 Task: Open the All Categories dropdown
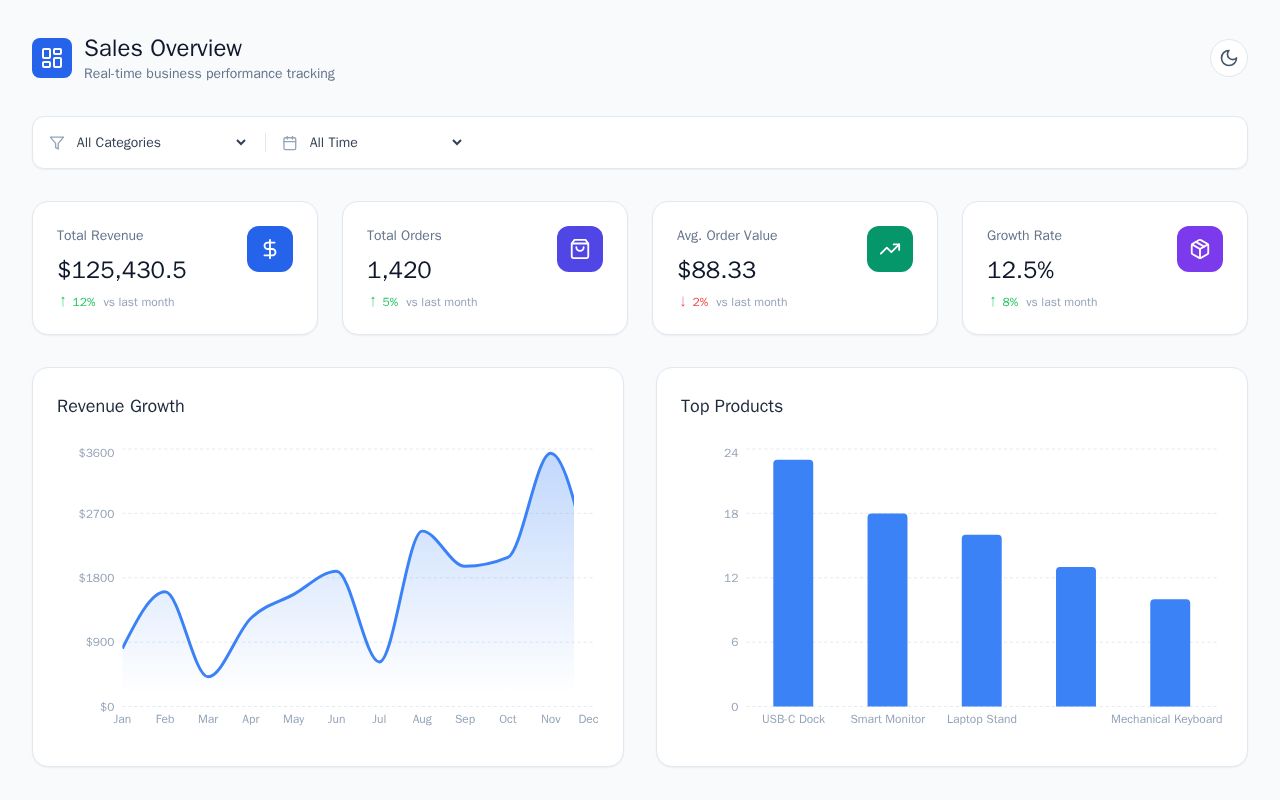click(161, 143)
